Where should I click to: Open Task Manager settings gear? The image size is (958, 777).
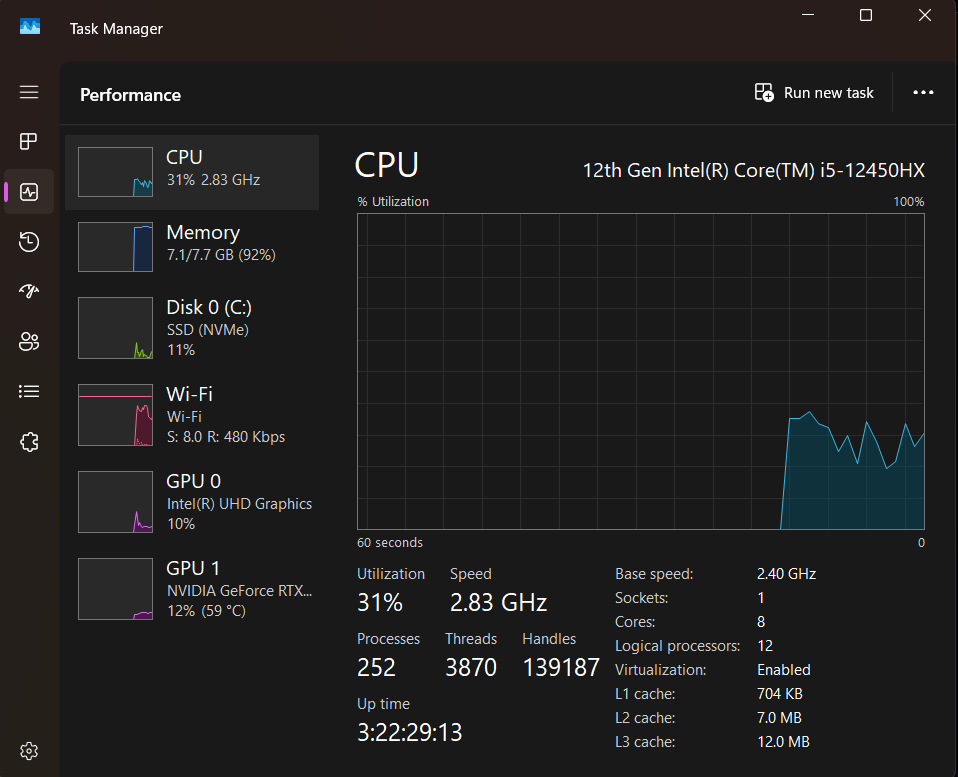click(x=29, y=750)
